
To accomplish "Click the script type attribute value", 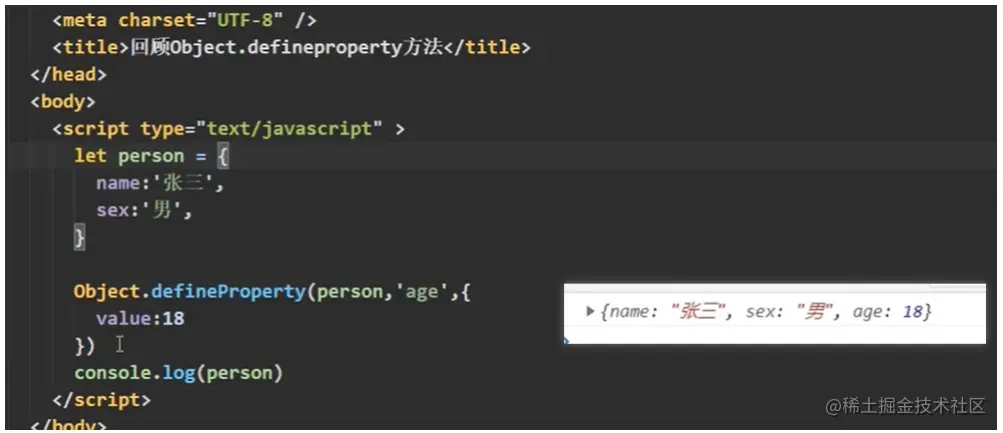I will tap(290, 128).
